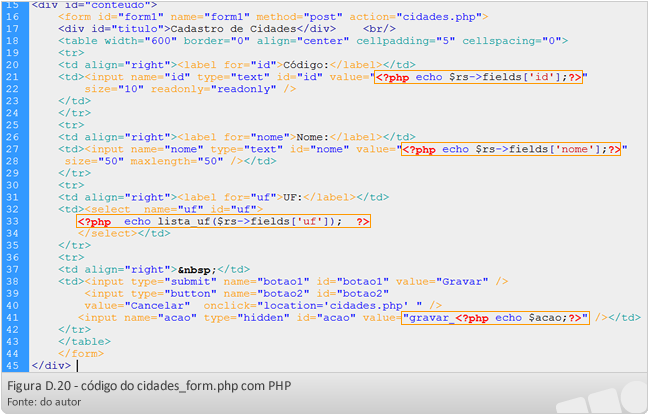The image size is (649, 415).
Task: Click line number 43 in the gutter
Action: (12, 342)
